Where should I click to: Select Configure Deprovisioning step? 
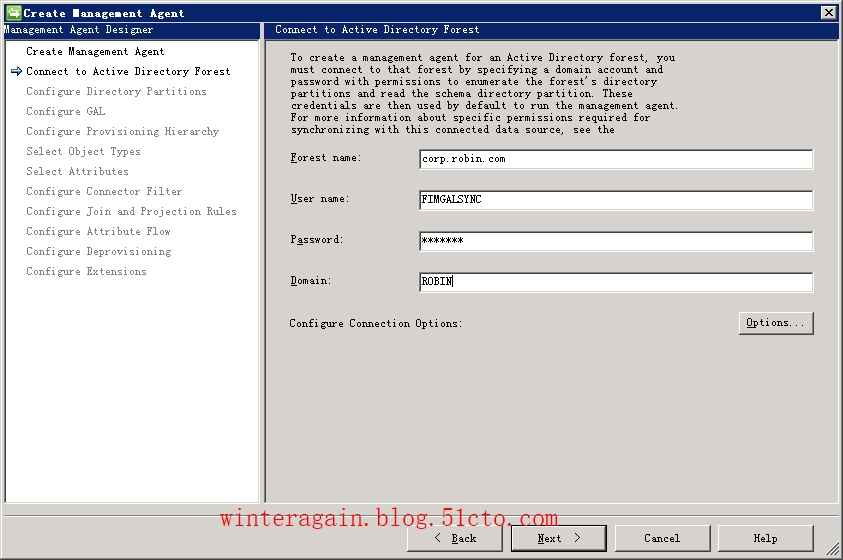click(x=99, y=252)
